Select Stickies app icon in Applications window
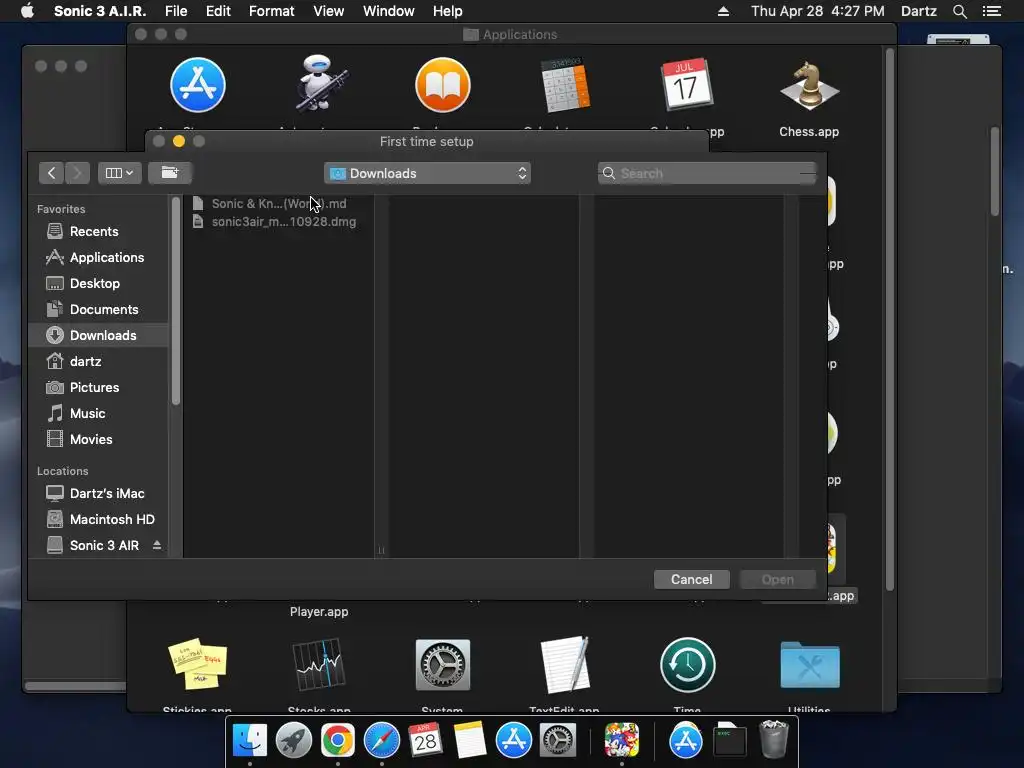This screenshot has width=1024, height=768. [x=198, y=665]
